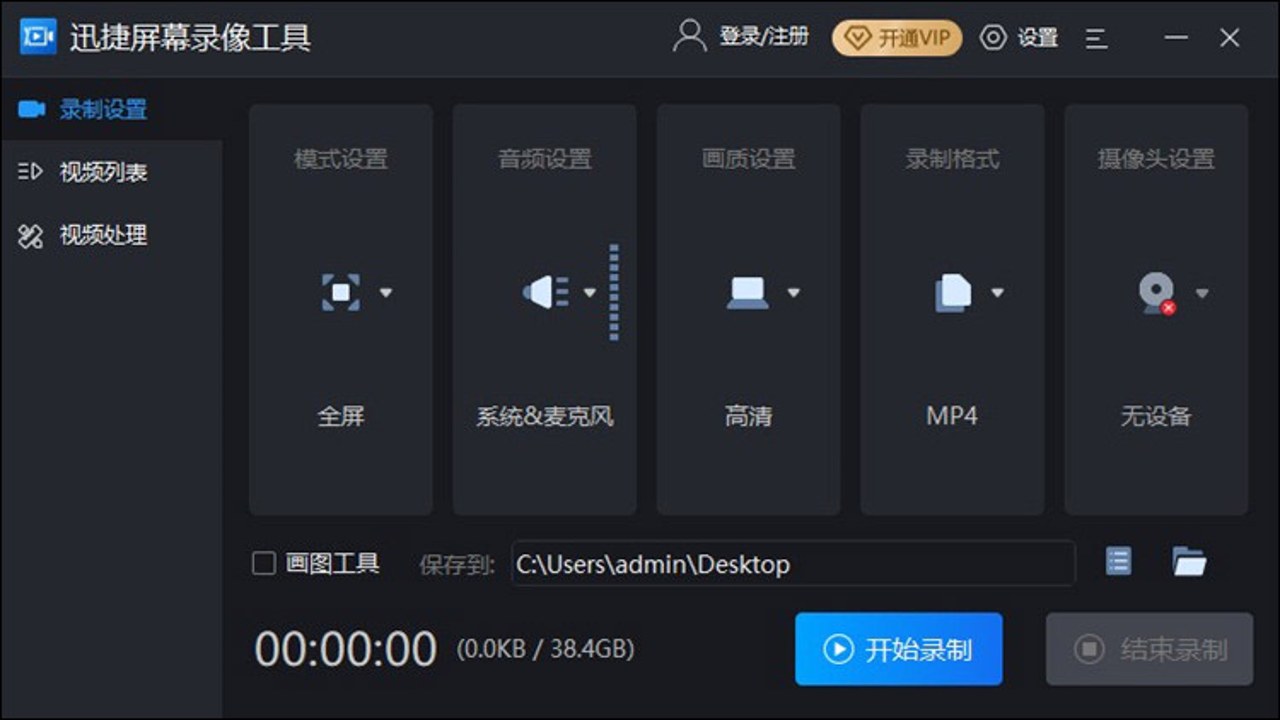Adjust the audio volume level bar

614,292
